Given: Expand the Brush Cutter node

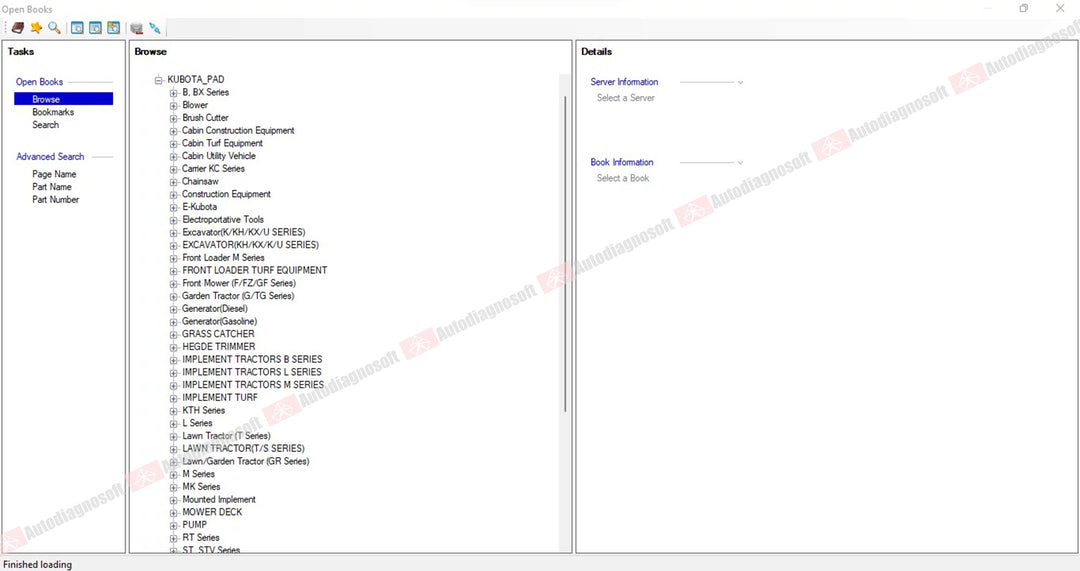Looking at the screenshot, I should point(174,118).
